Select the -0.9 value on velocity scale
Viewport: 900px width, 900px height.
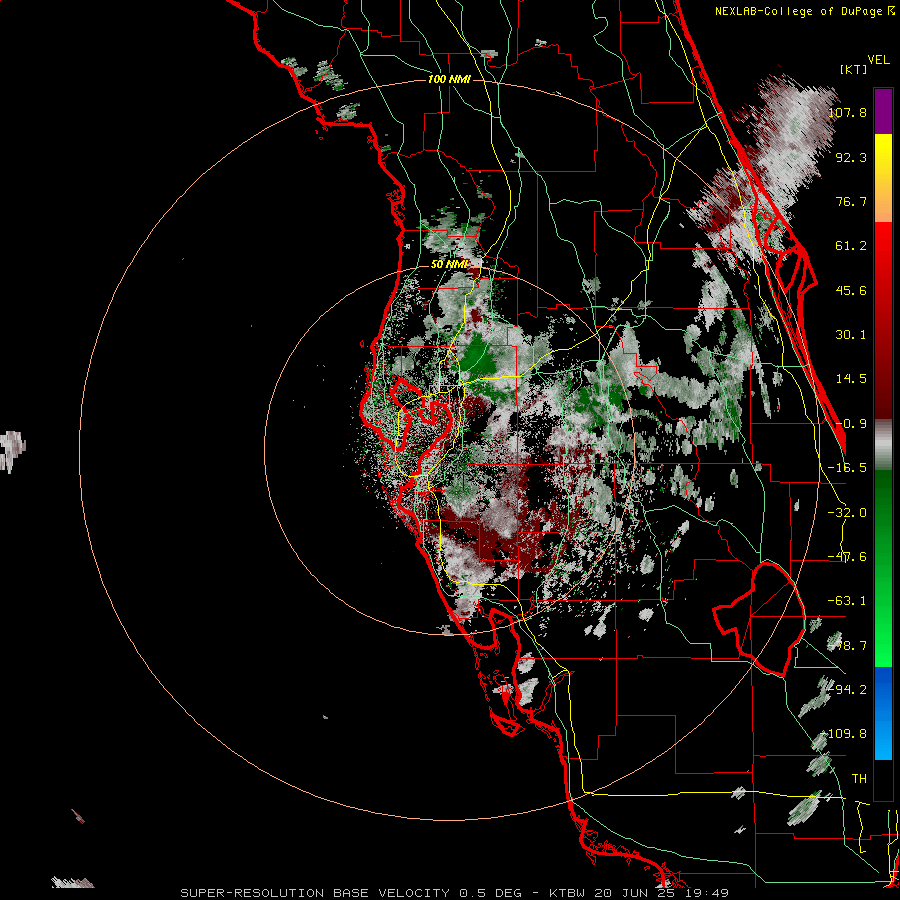pos(851,424)
